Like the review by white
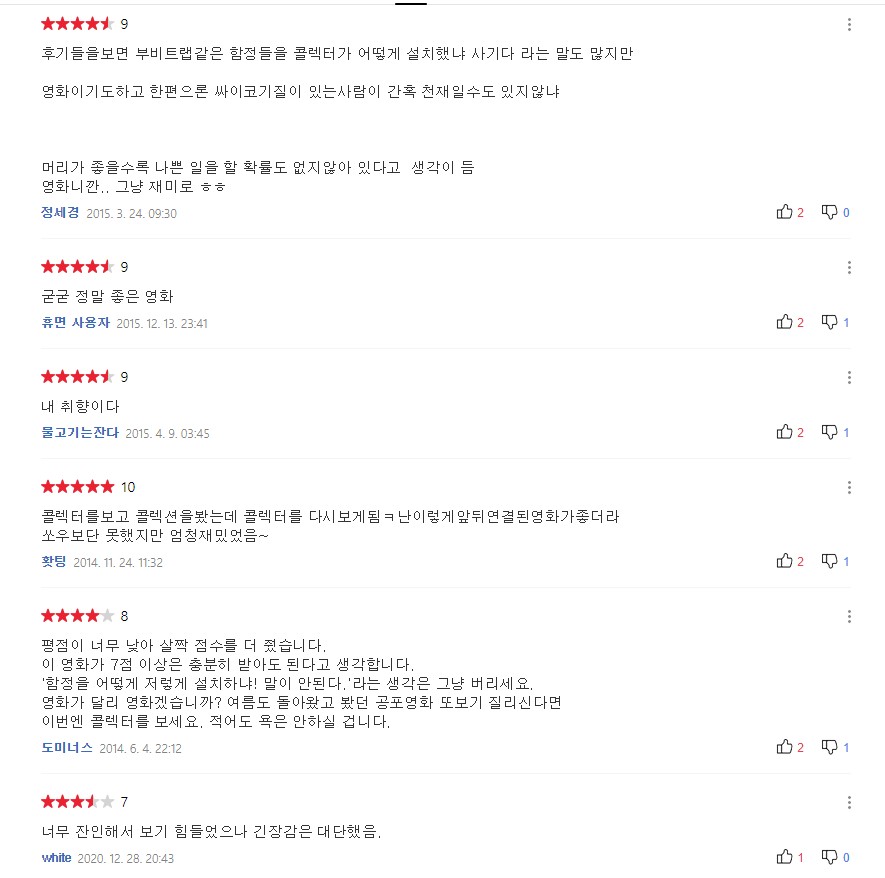This screenshot has height=878, width=885. pyautogui.click(x=785, y=857)
